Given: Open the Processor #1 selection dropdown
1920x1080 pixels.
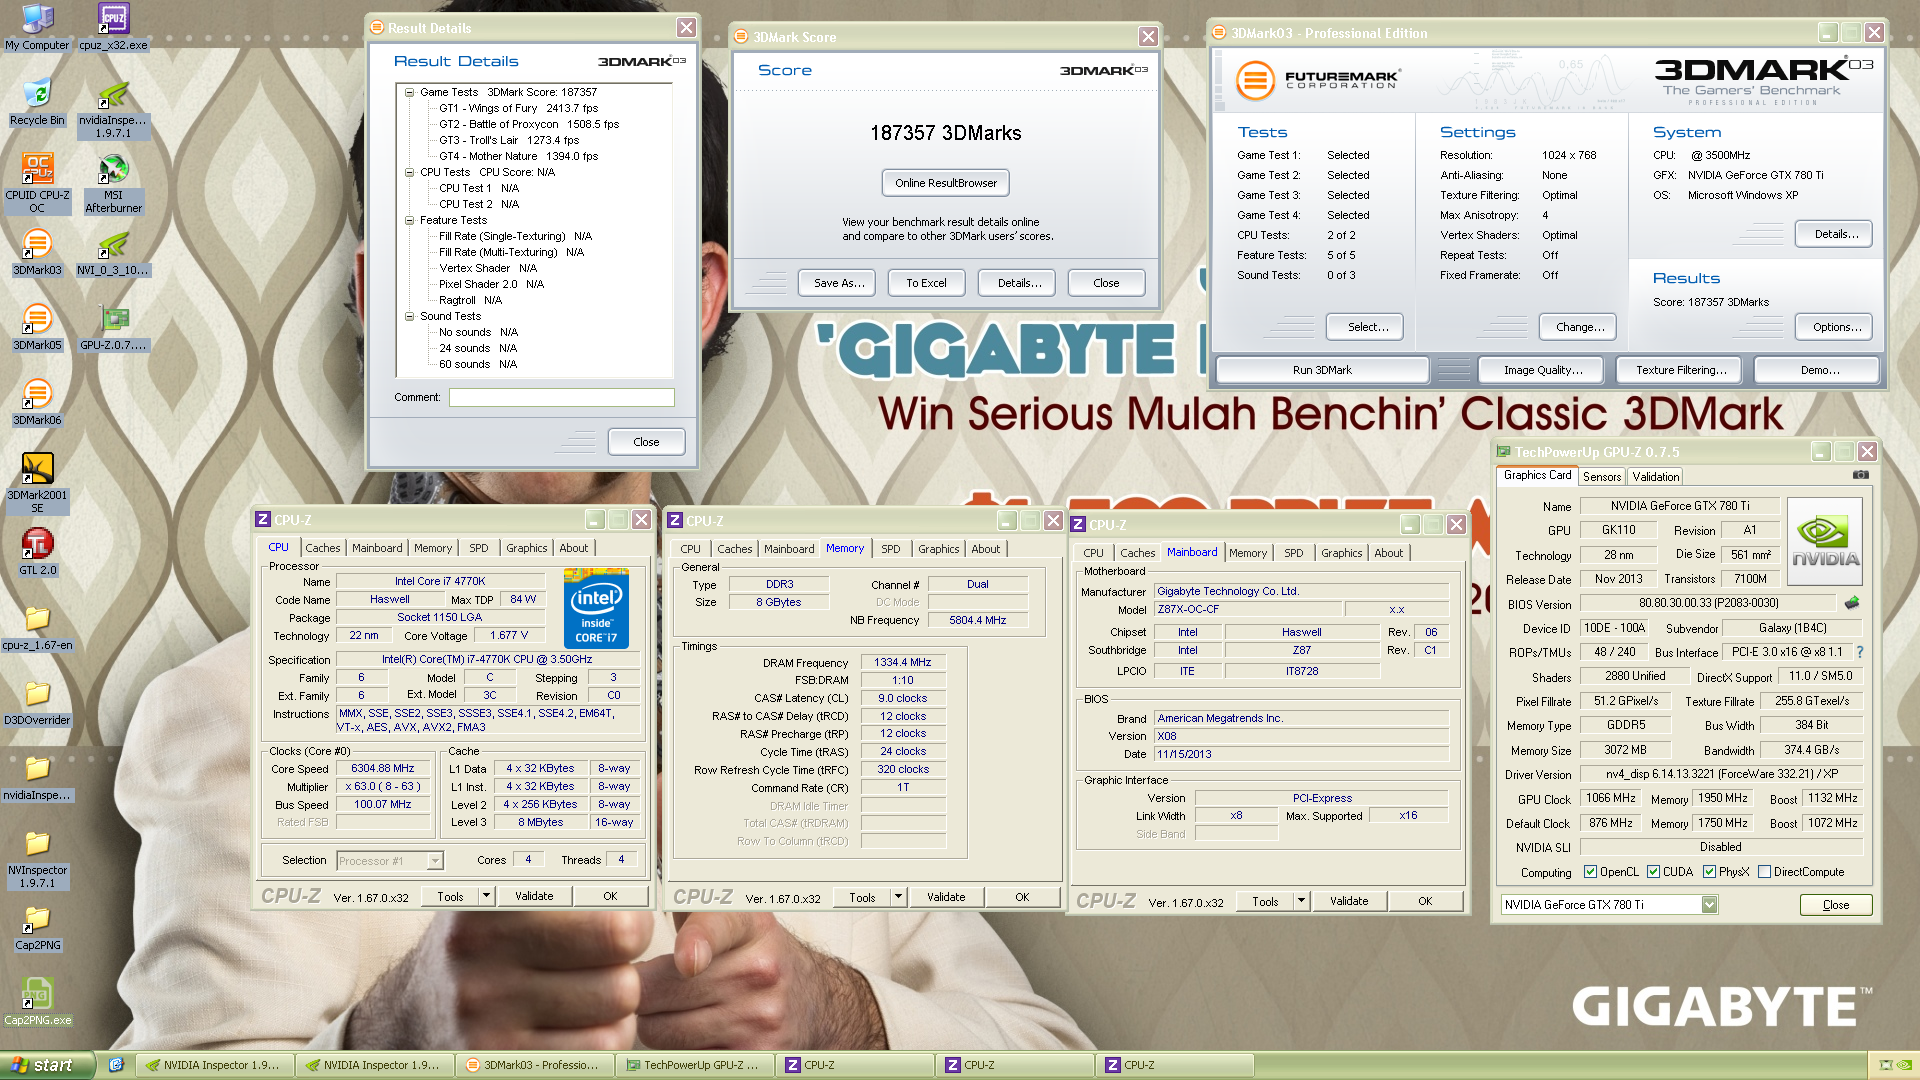Looking at the screenshot, I should tap(434, 861).
